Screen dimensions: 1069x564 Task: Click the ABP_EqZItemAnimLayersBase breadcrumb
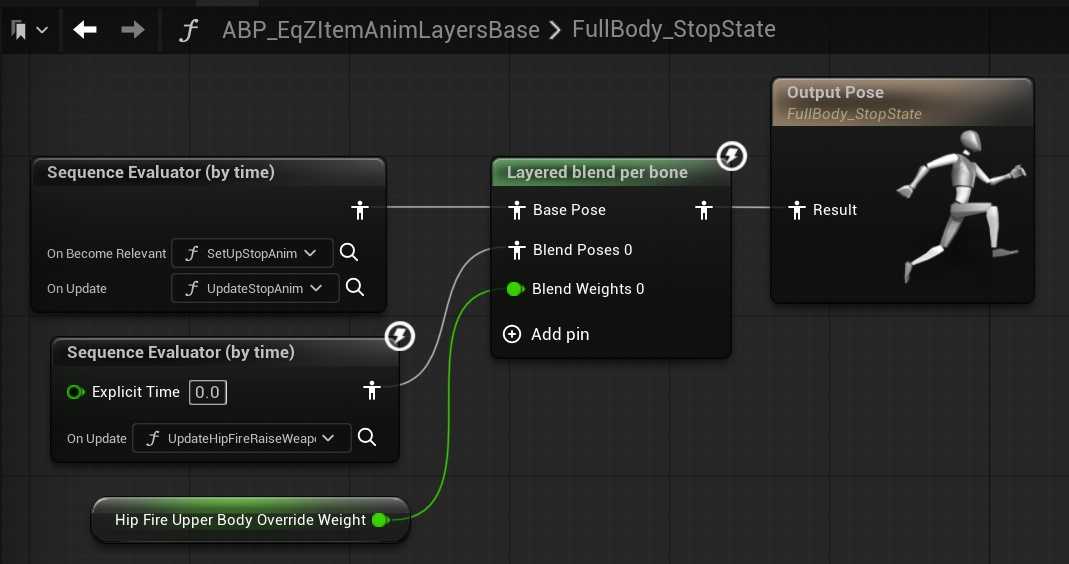tap(381, 30)
